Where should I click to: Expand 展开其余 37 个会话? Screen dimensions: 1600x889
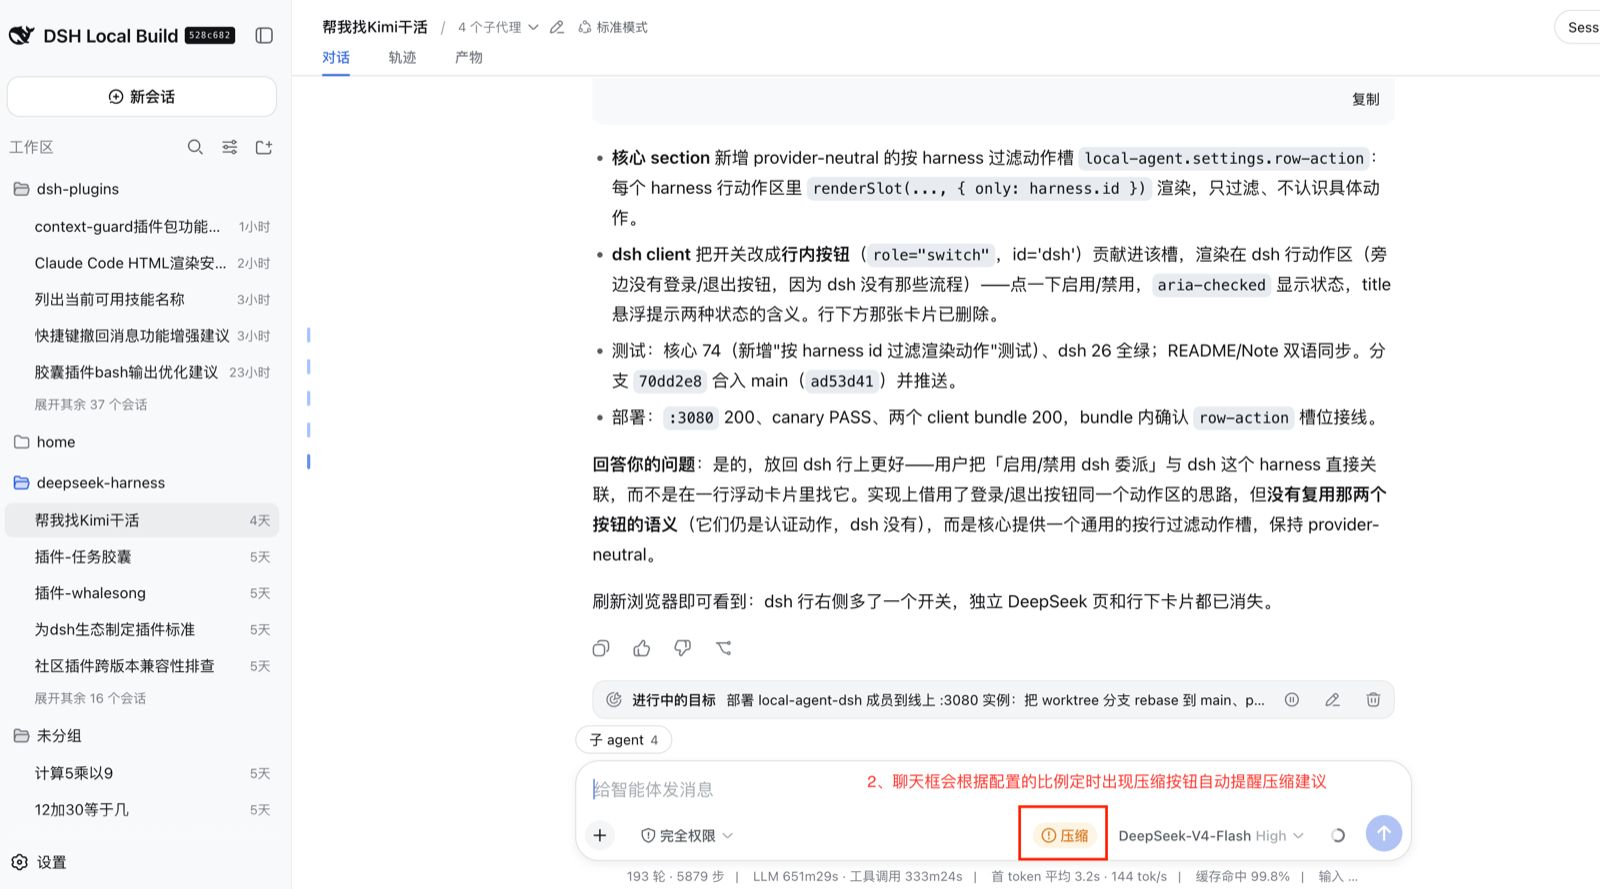[91, 405]
